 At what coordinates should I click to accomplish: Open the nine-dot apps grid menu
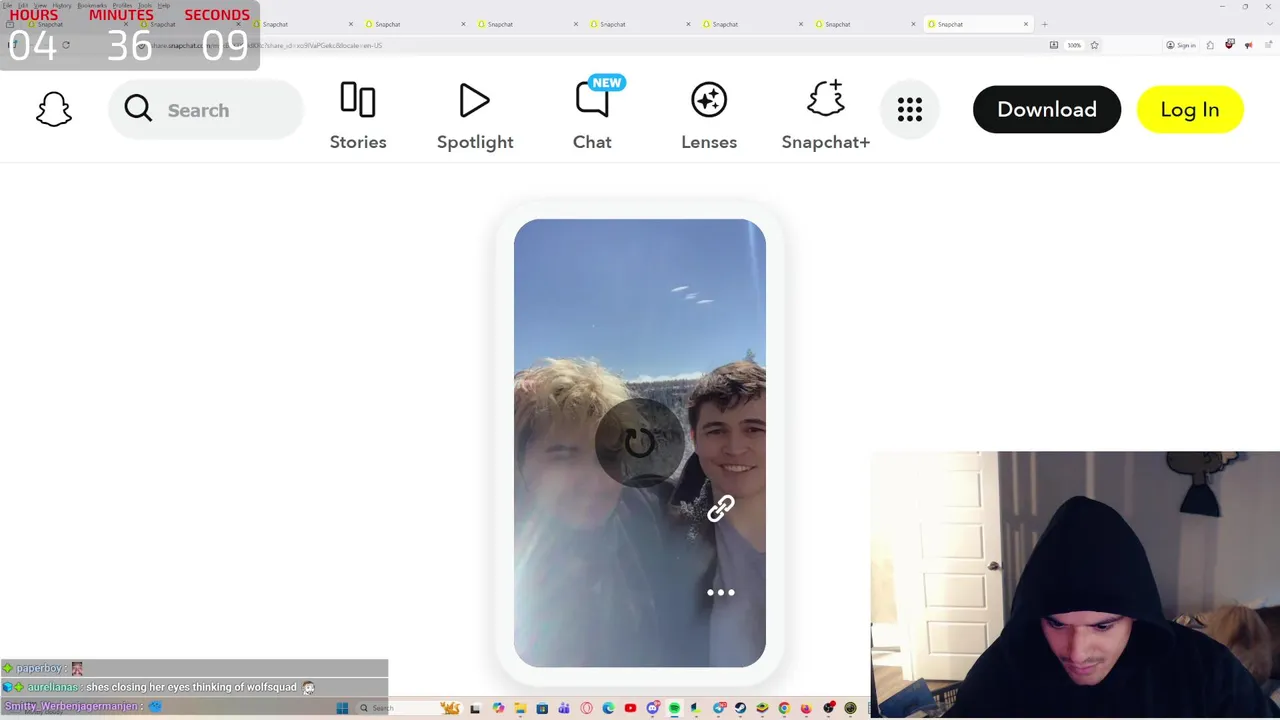click(x=909, y=110)
